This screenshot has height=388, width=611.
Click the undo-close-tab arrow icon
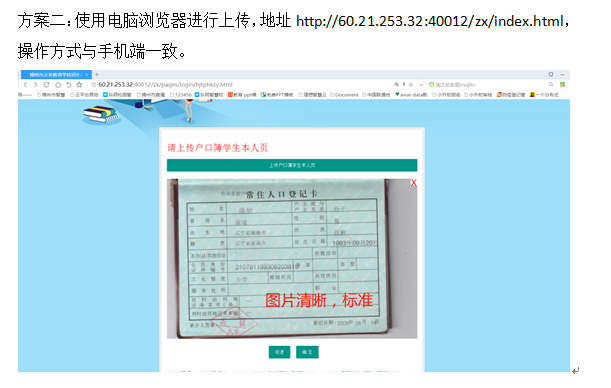pos(69,85)
